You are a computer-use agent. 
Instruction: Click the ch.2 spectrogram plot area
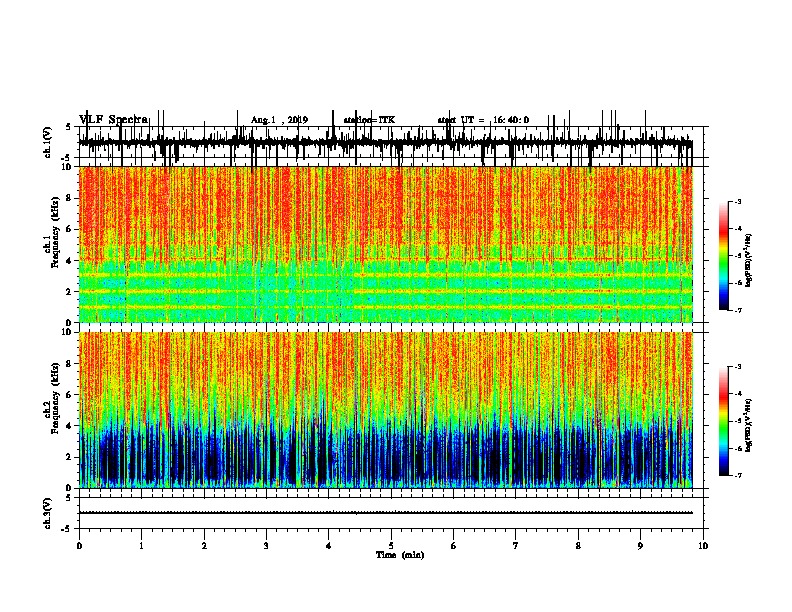coord(386,410)
